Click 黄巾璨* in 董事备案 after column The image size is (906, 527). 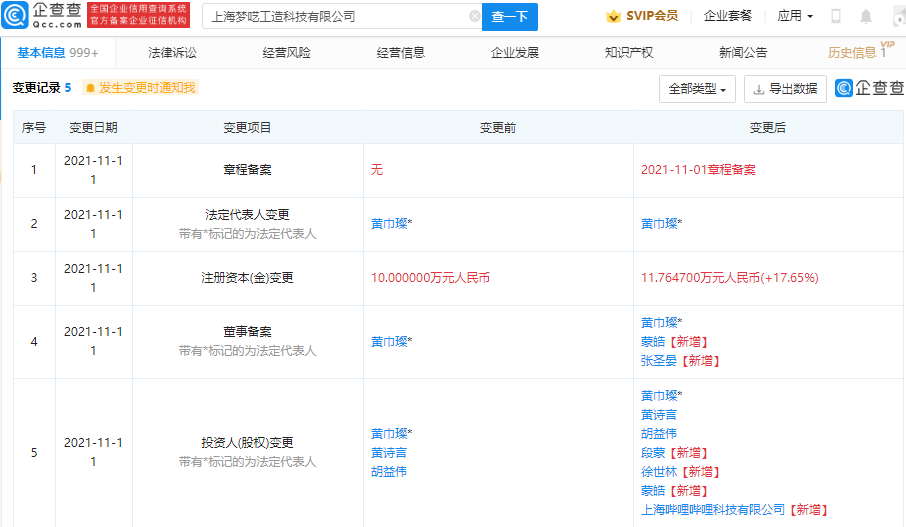[661, 322]
